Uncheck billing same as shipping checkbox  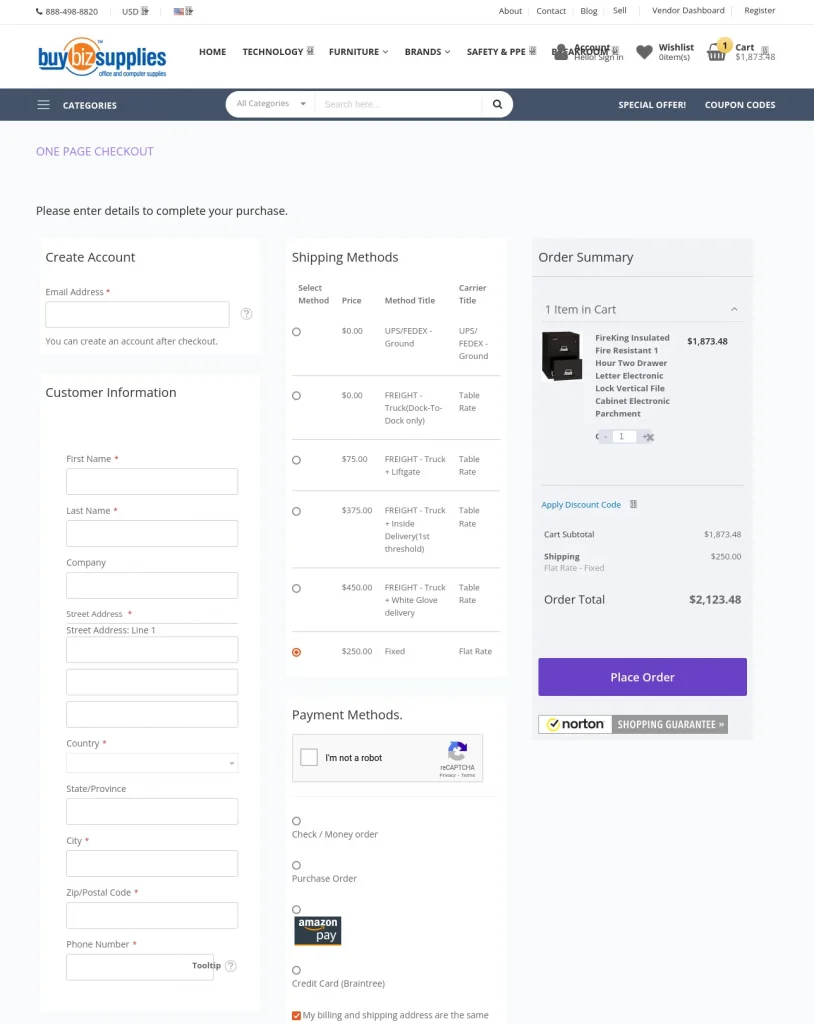[x=296, y=1014]
